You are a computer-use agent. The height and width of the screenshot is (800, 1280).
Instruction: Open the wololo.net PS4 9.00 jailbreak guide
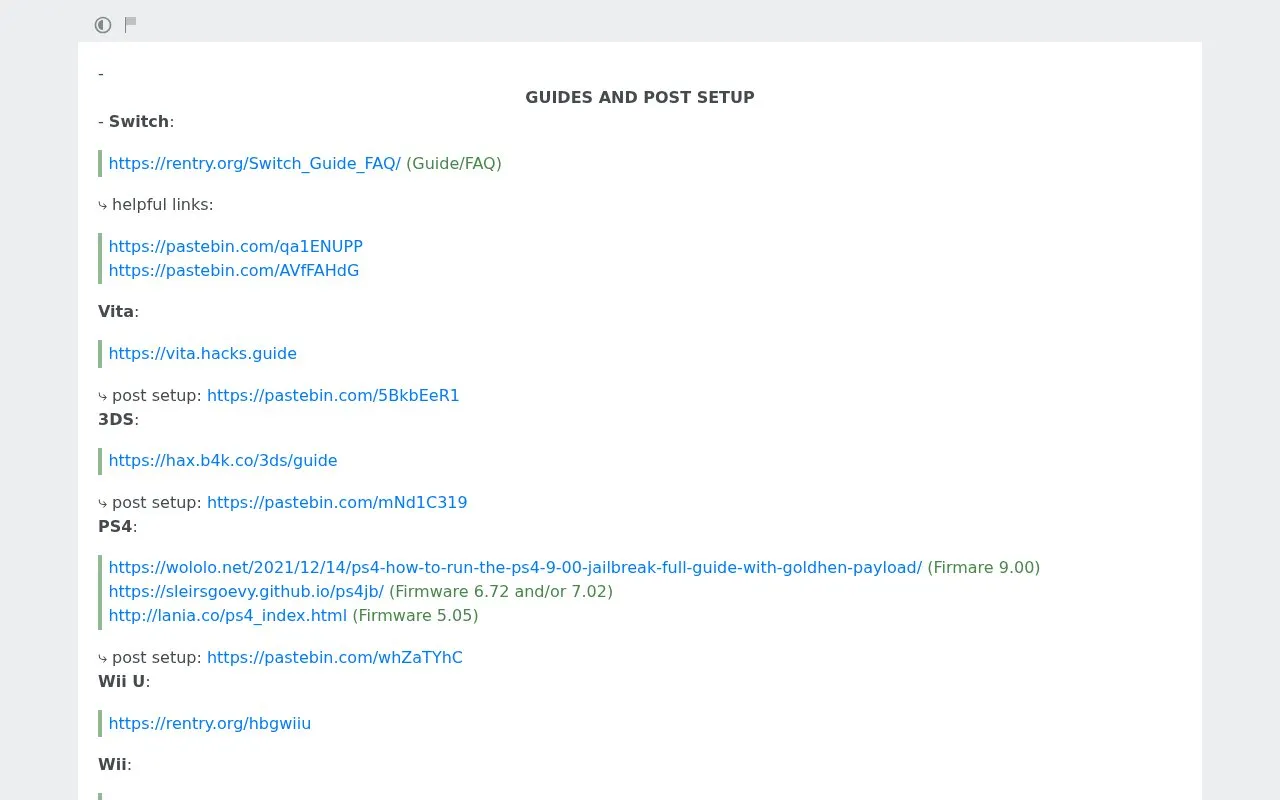tap(515, 567)
